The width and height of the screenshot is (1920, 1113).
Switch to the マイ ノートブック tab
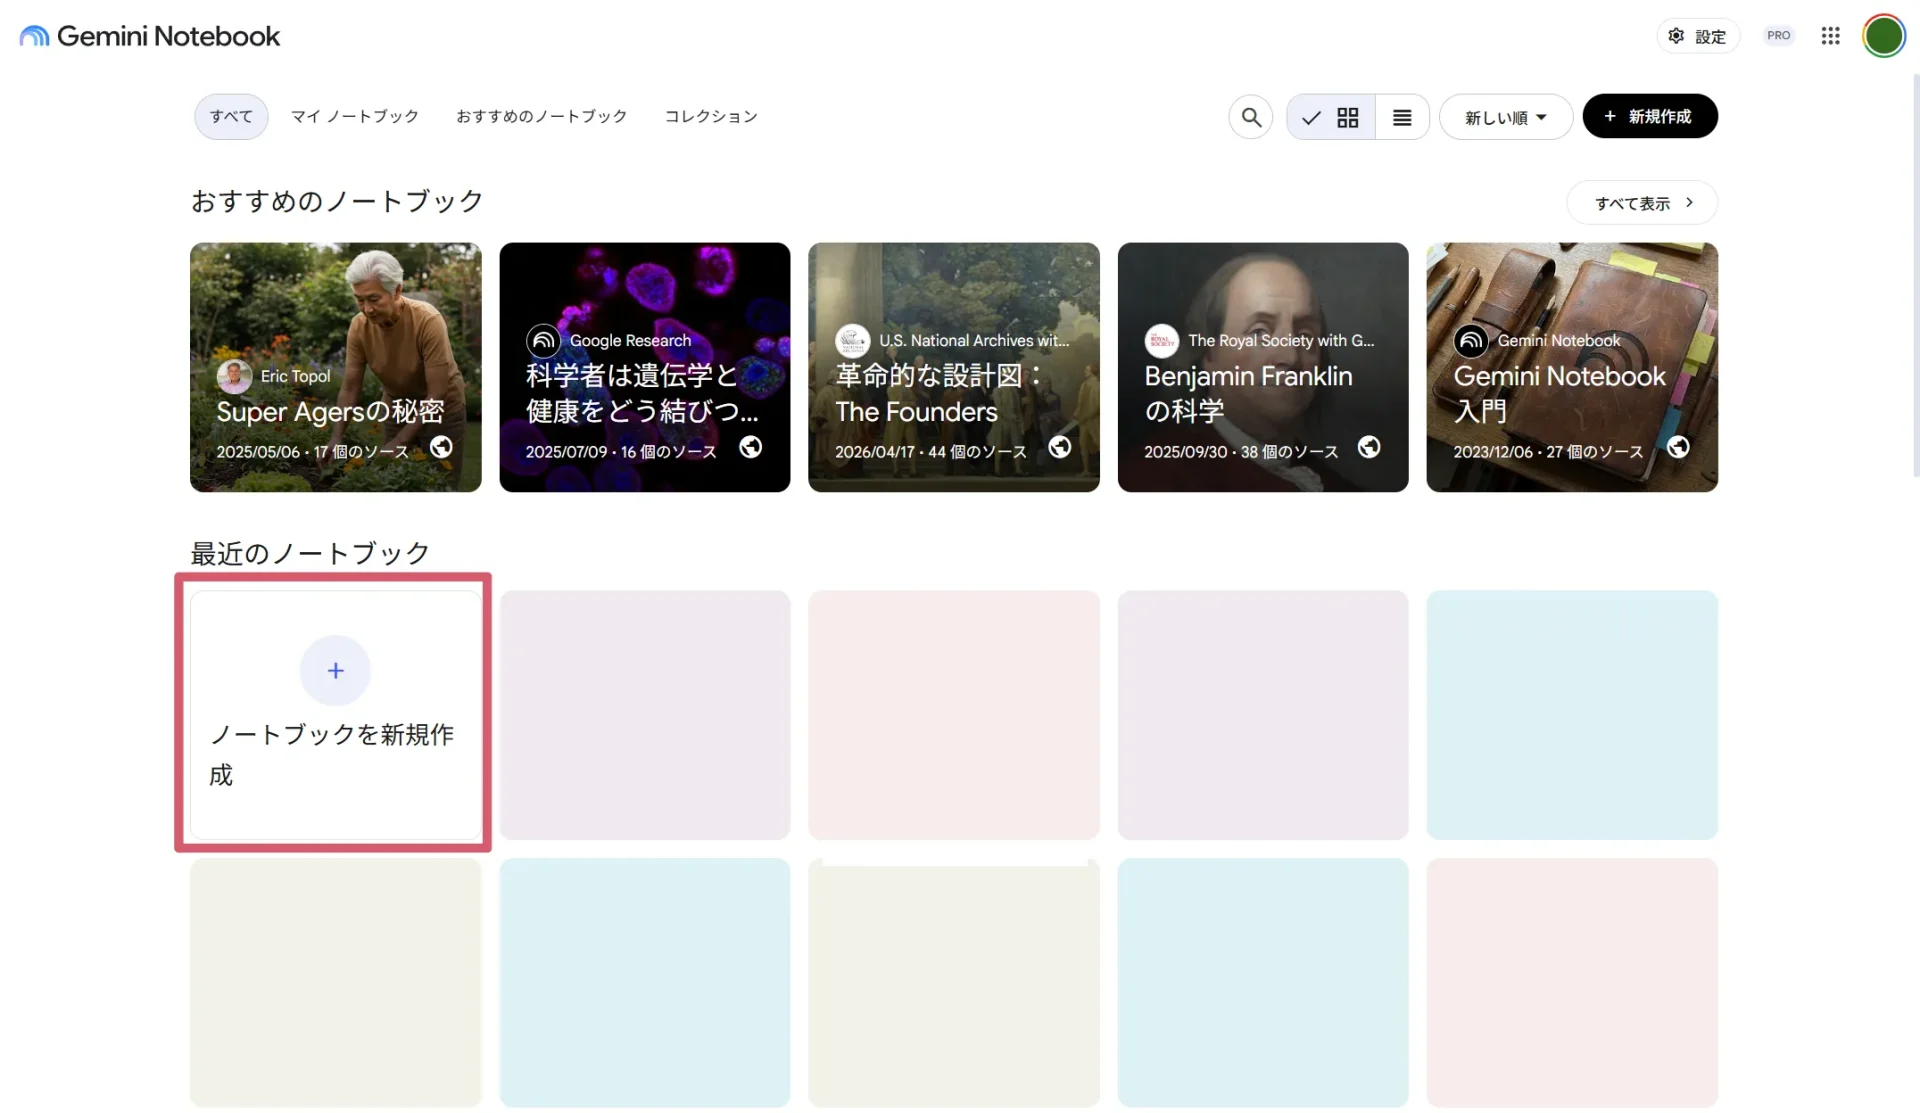(354, 117)
